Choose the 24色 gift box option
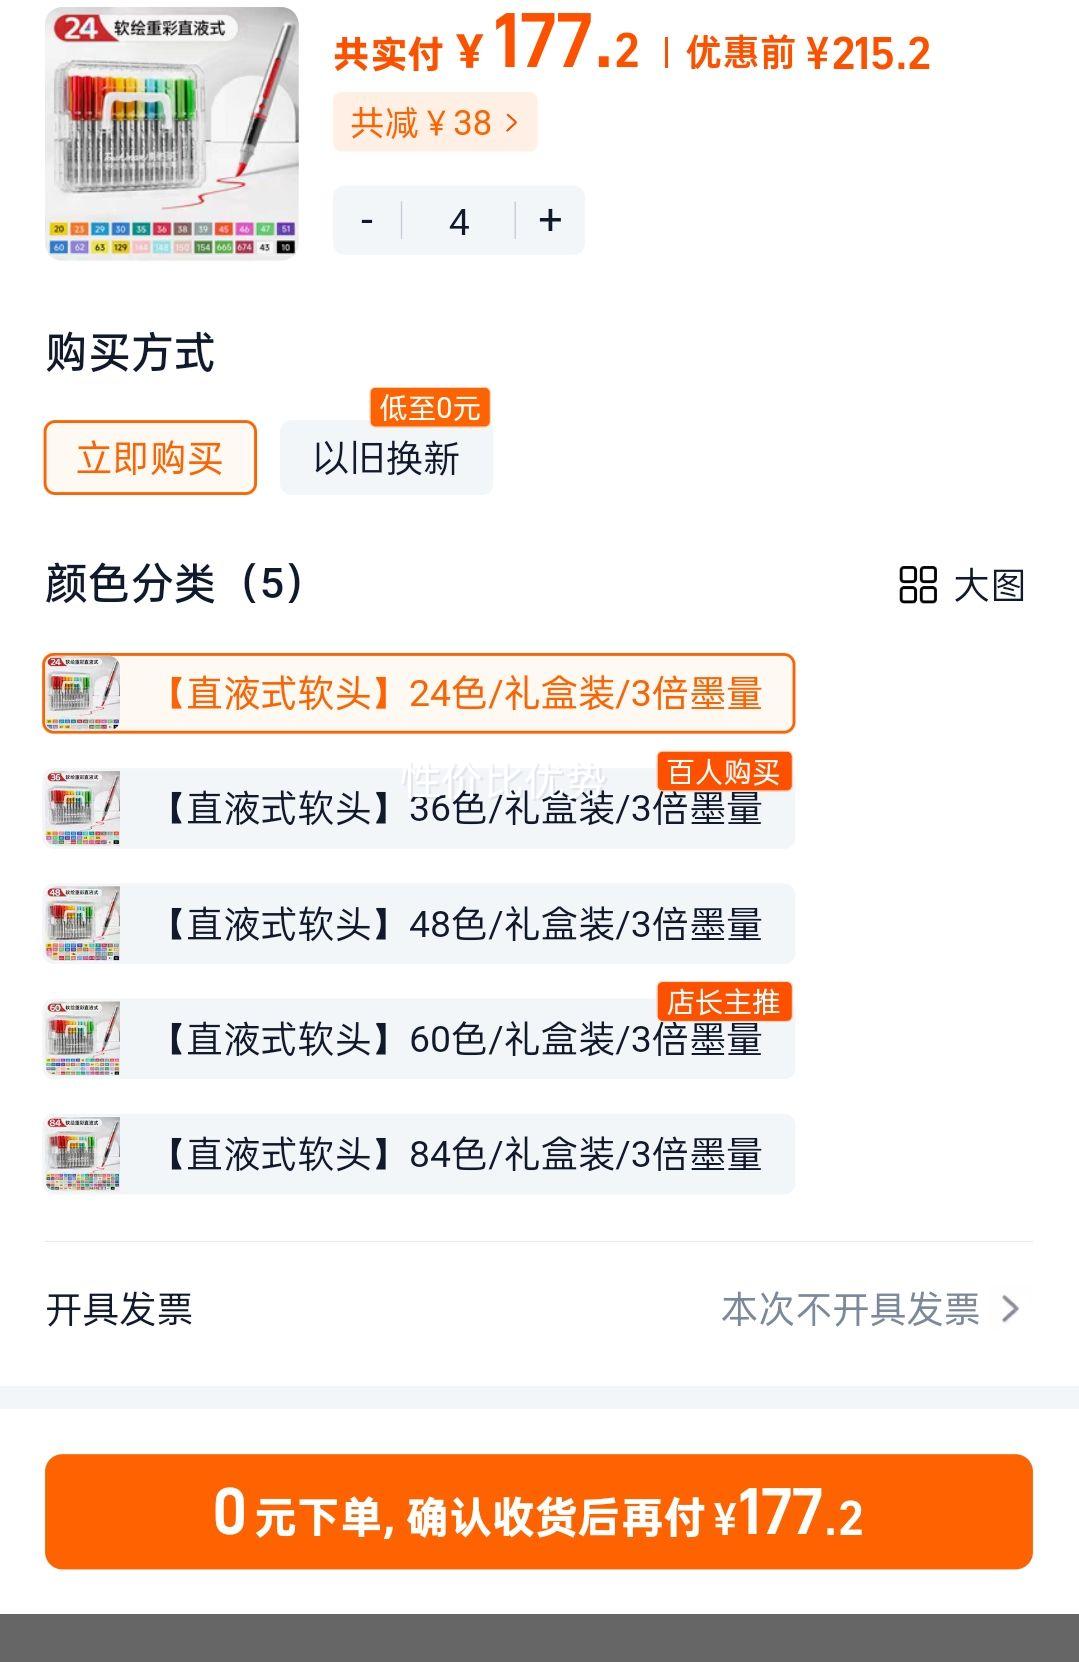1079x1662 pixels. coord(462,693)
